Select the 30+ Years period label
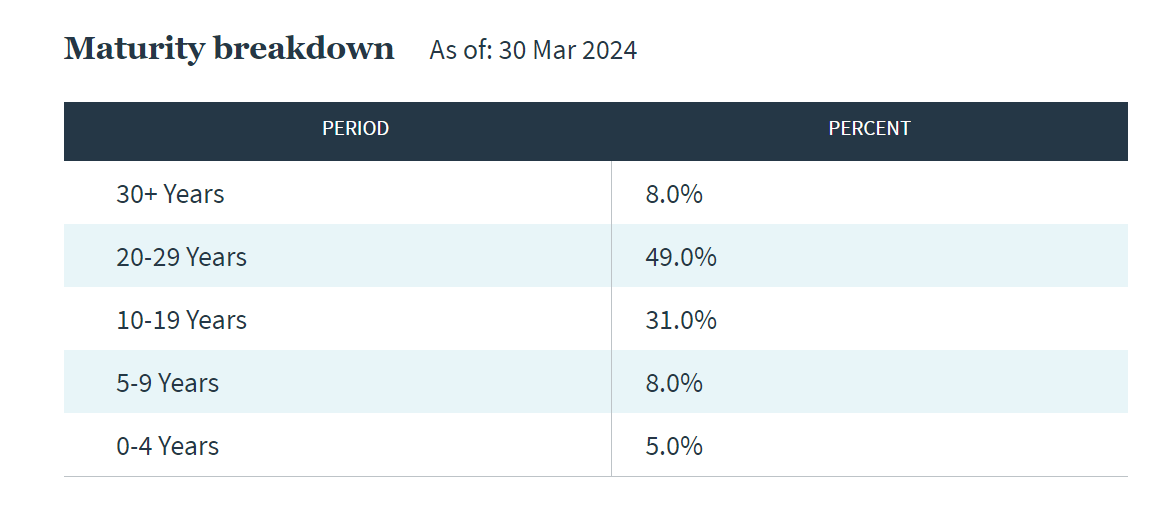 point(170,194)
